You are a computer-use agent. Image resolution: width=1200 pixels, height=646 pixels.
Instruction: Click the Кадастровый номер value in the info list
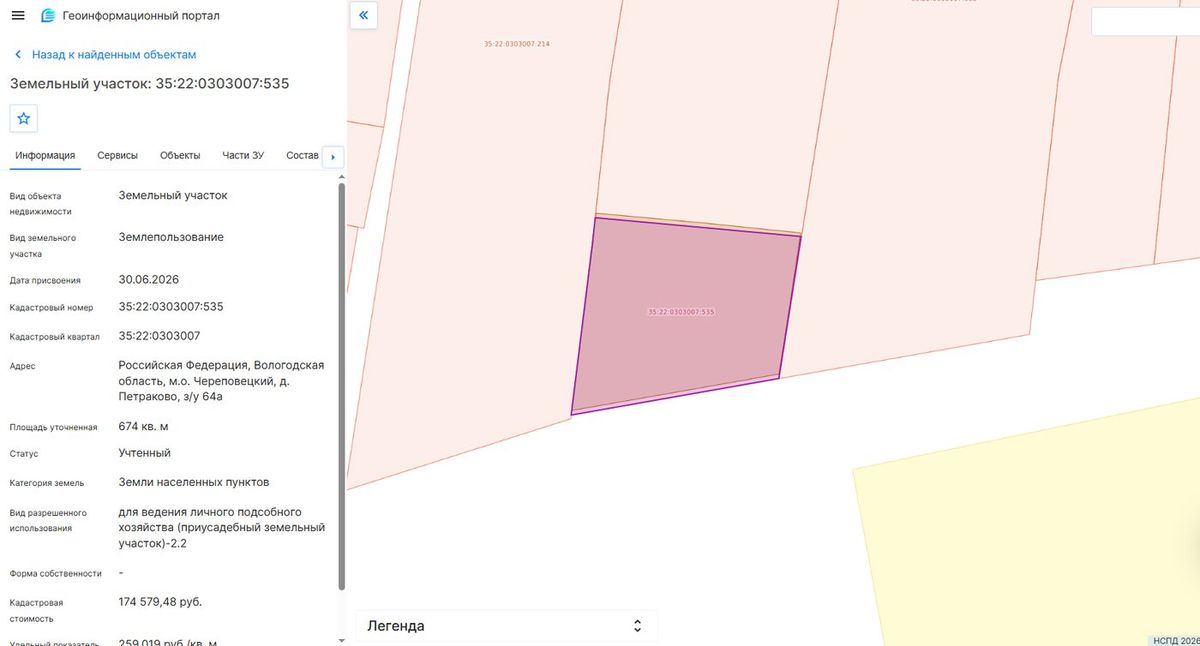click(171, 307)
